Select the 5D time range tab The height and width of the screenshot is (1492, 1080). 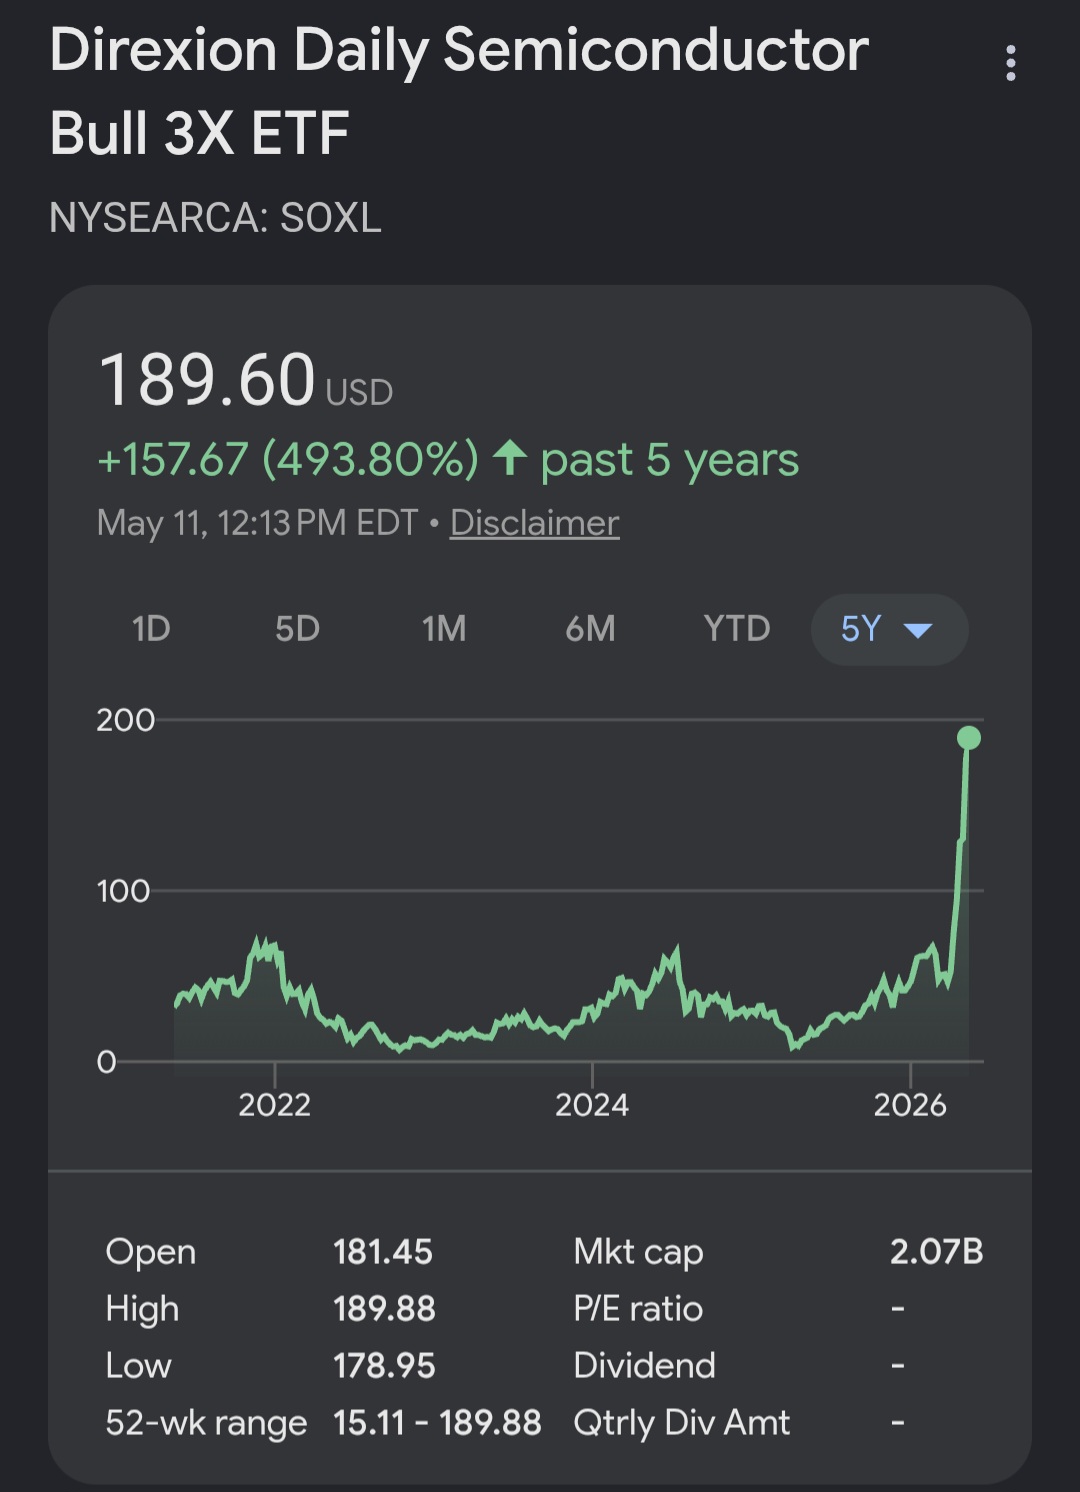297,629
